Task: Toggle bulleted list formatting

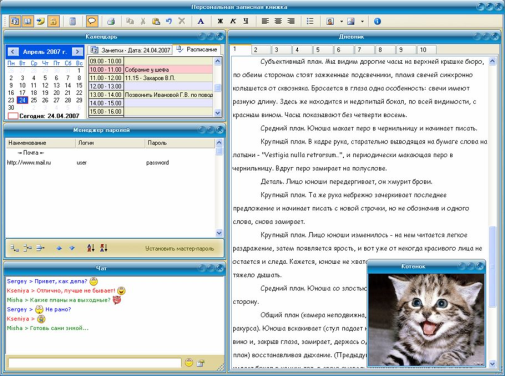Action: pos(310,21)
